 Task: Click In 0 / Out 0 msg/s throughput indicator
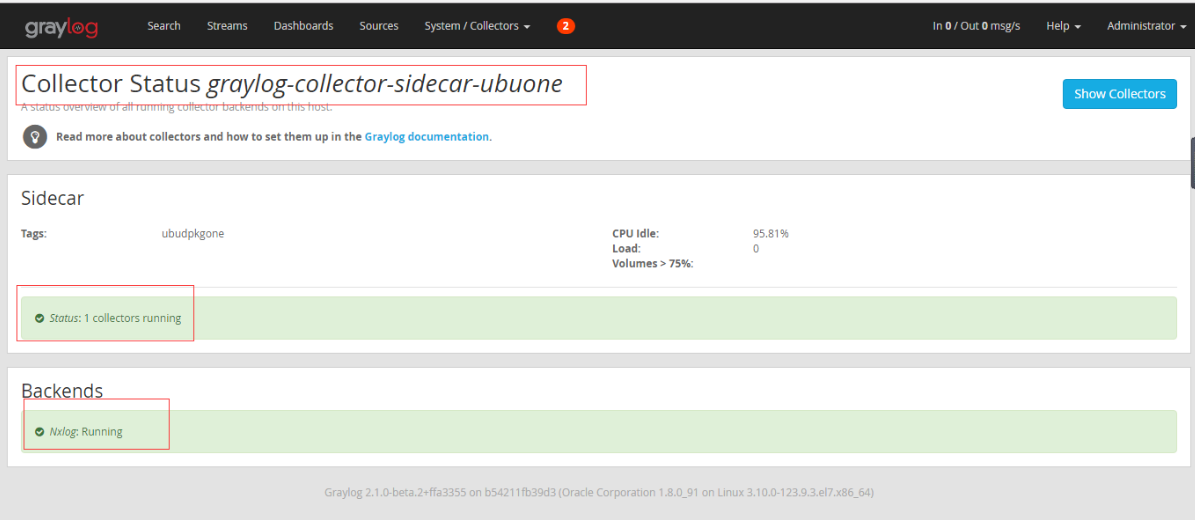point(976,26)
